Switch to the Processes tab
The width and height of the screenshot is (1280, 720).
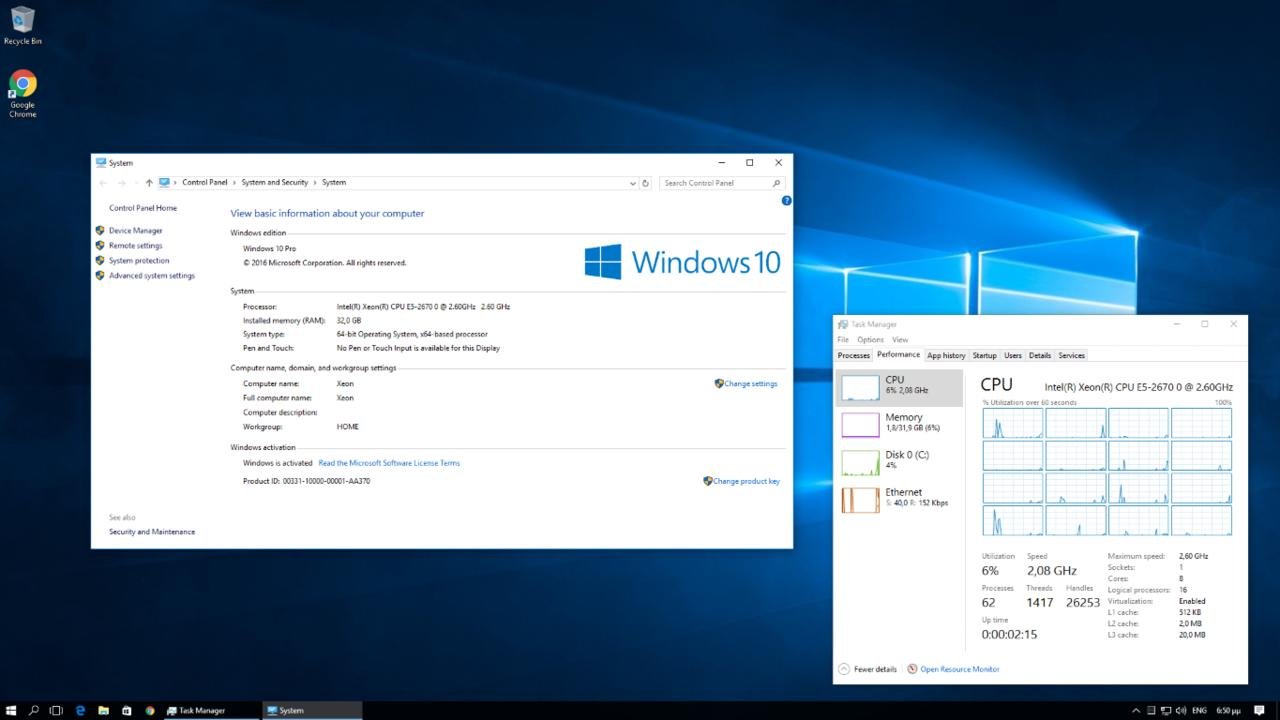pos(853,355)
